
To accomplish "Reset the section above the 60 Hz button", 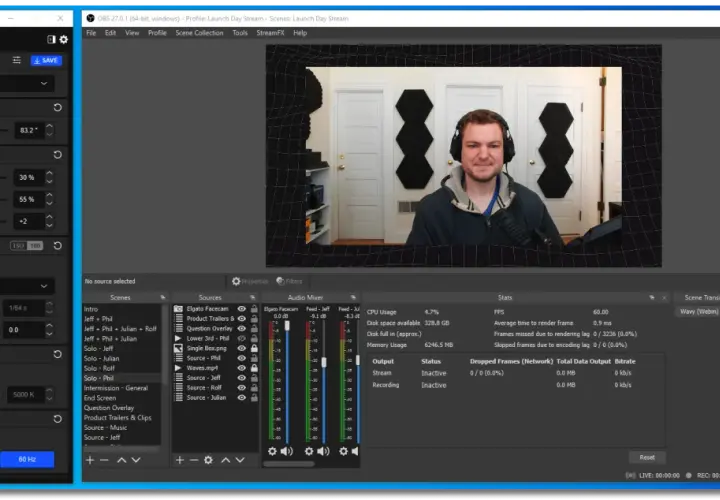I will point(57,419).
